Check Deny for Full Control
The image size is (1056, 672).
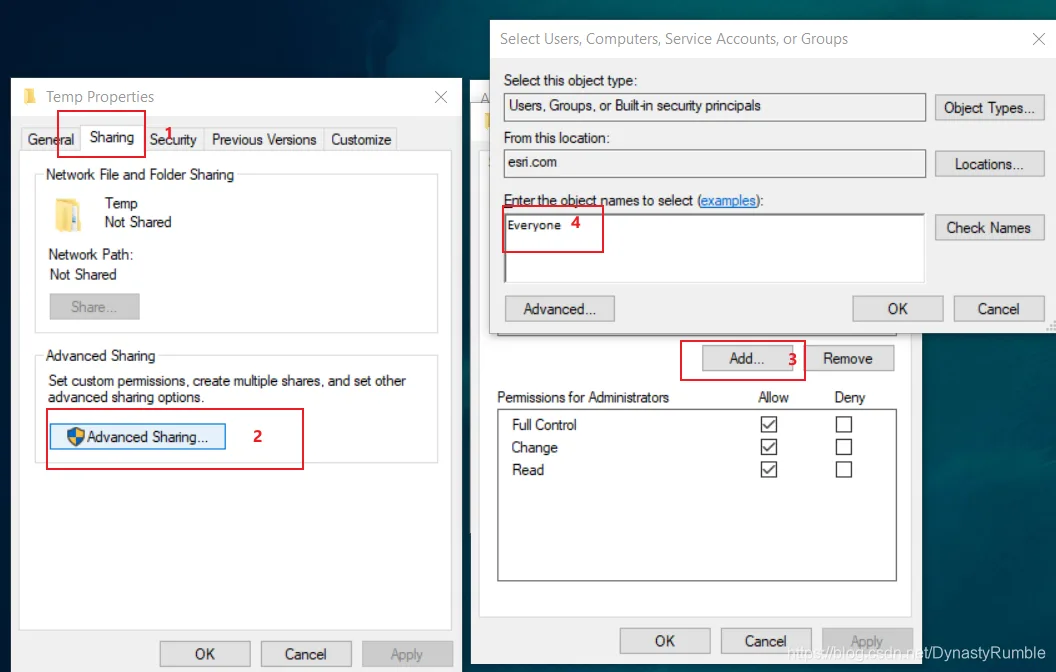click(x=844, y=424)
